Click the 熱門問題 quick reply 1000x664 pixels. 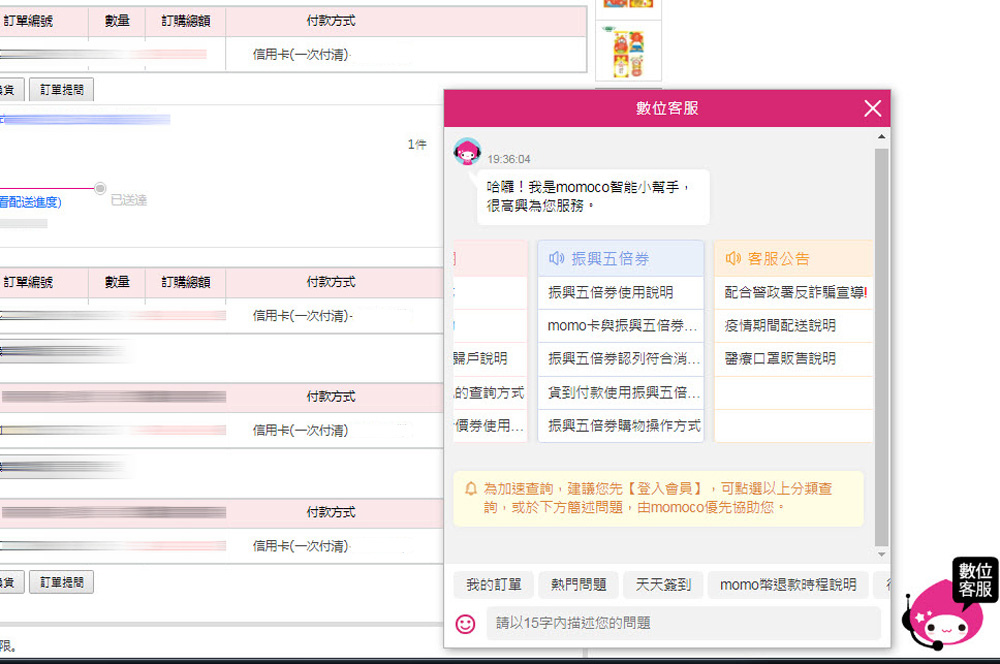coord(578,585)
